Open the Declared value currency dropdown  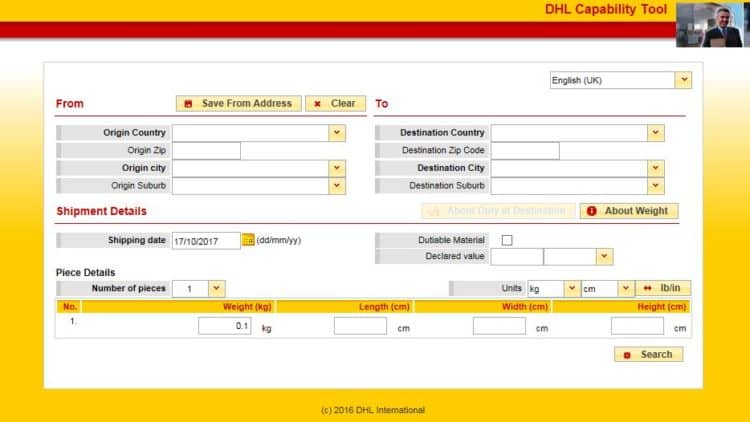coord(605,256)
